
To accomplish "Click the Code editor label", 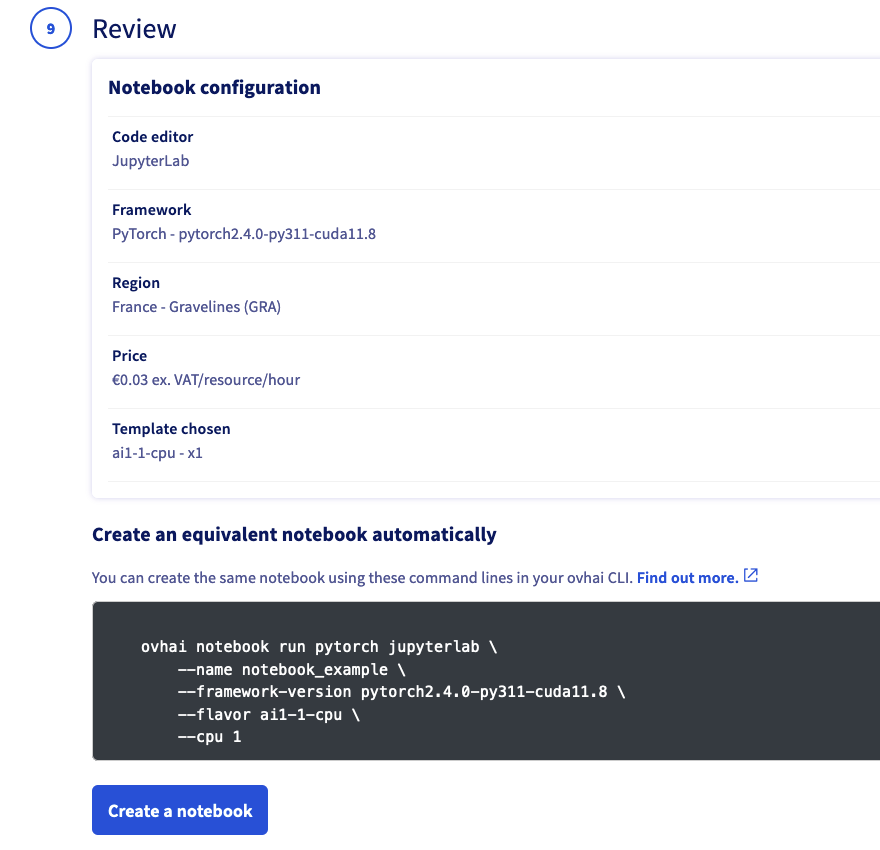I will [x=152, y=137].
